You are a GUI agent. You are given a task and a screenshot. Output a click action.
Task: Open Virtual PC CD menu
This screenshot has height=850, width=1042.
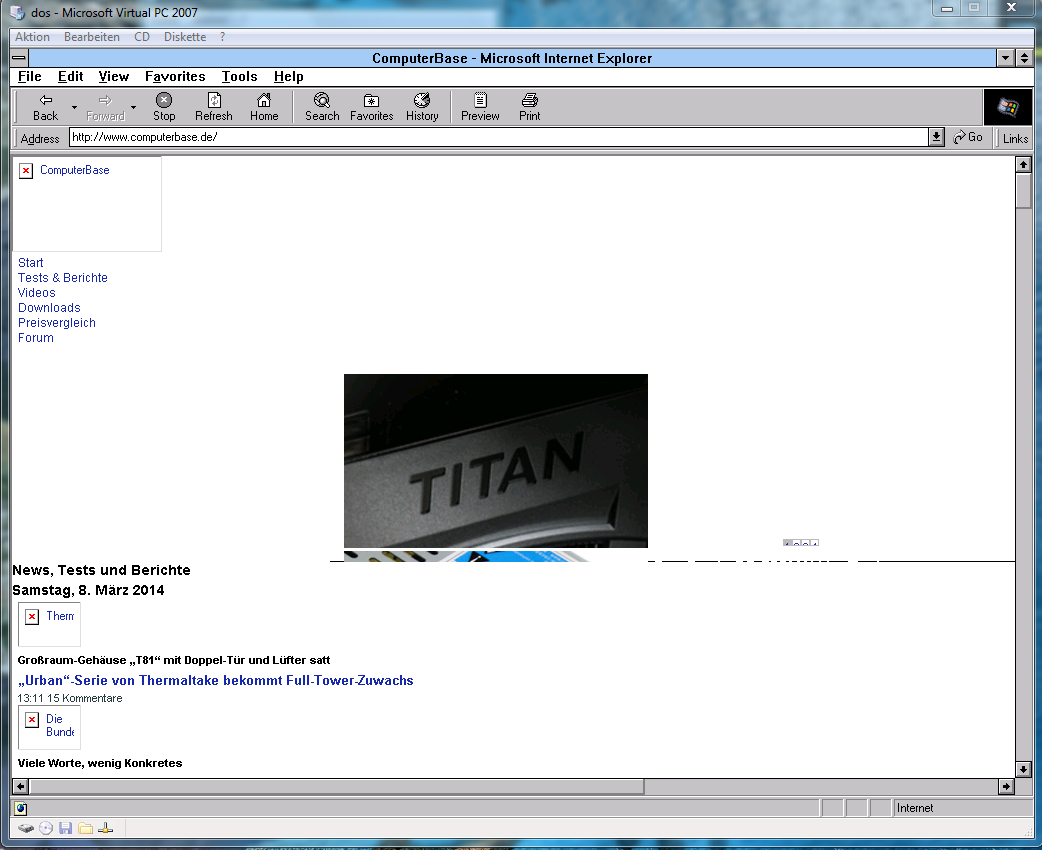(142, 37)
